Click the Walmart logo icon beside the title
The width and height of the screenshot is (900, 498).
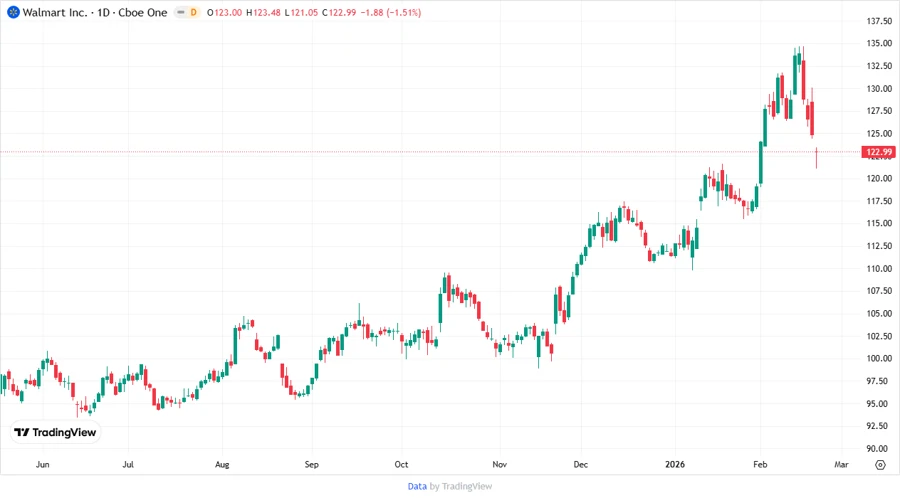tap(13, 12)
